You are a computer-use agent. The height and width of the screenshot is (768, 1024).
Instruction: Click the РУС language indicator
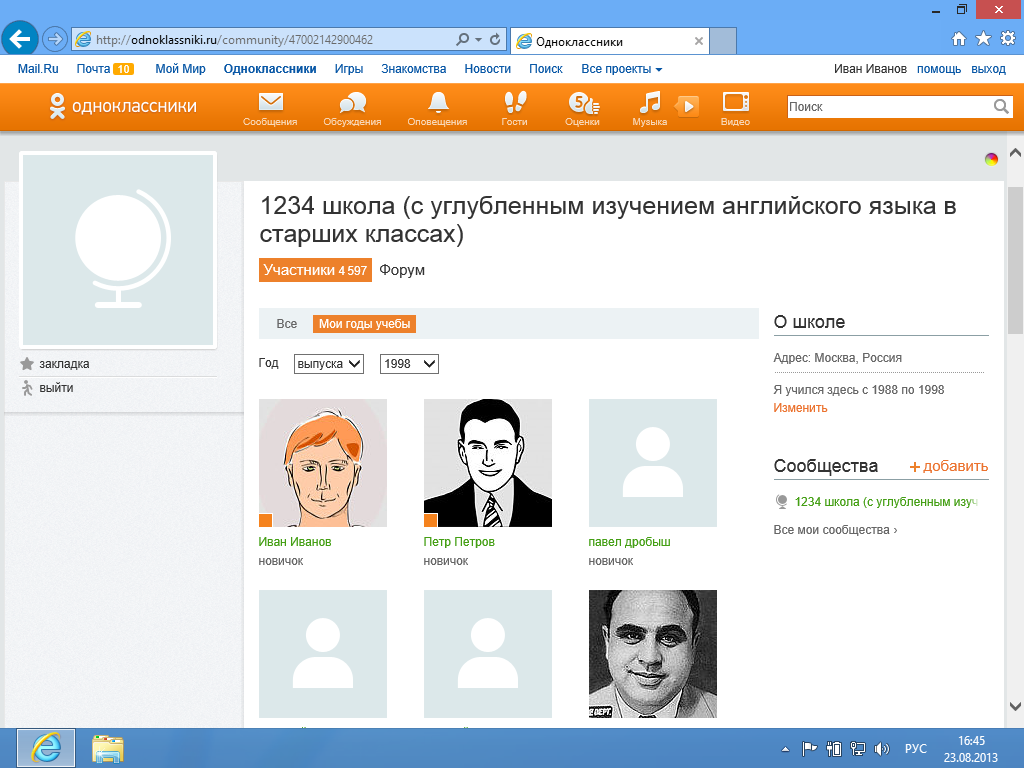click(x=916, y=748)
